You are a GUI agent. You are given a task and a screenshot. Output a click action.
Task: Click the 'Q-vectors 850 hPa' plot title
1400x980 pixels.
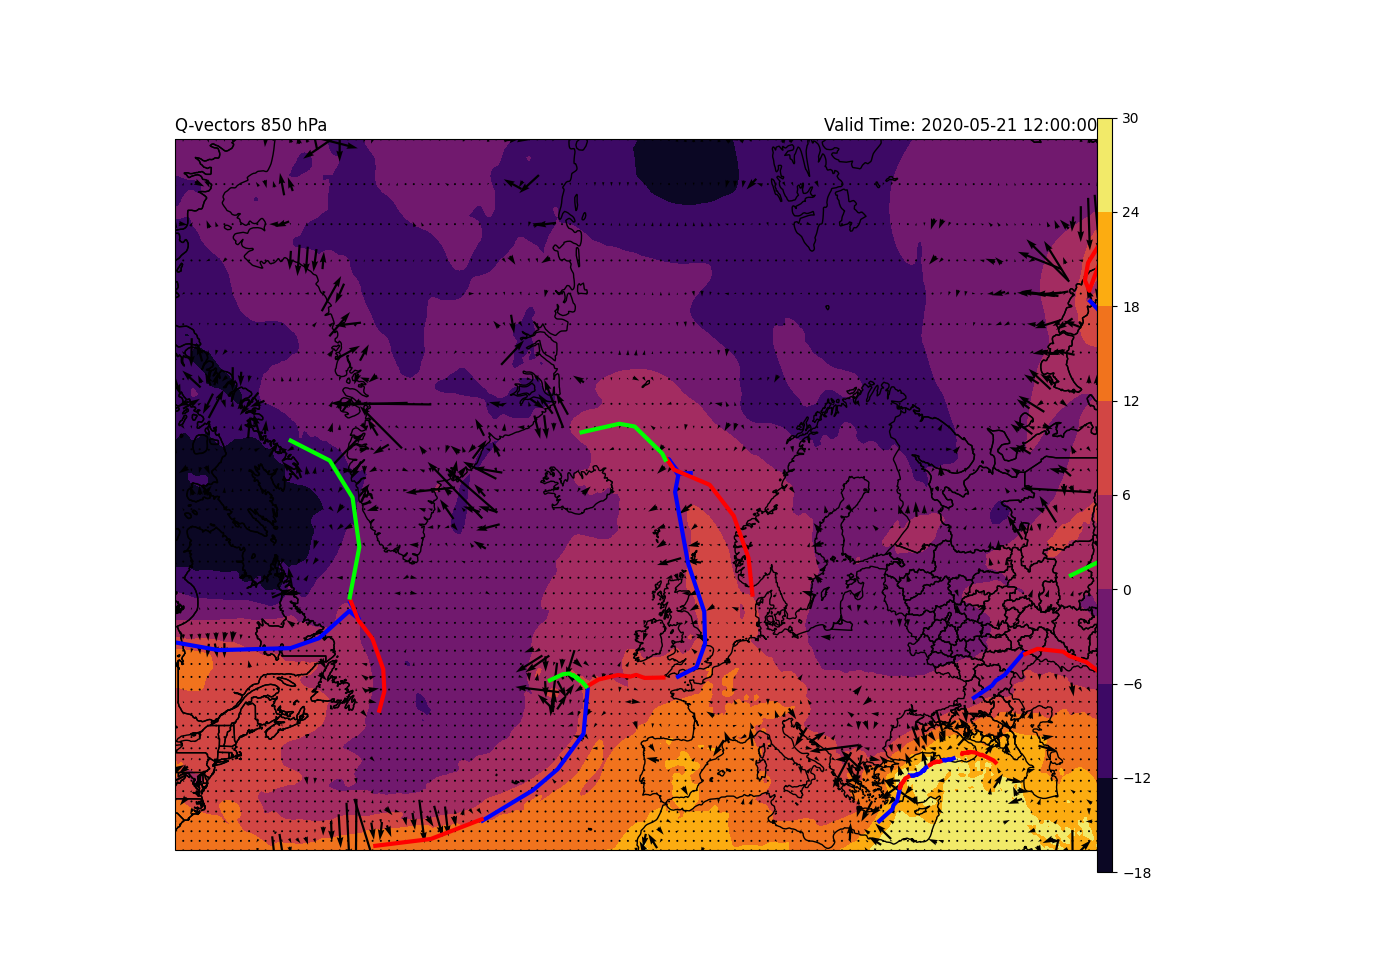(x=251, y=125)
